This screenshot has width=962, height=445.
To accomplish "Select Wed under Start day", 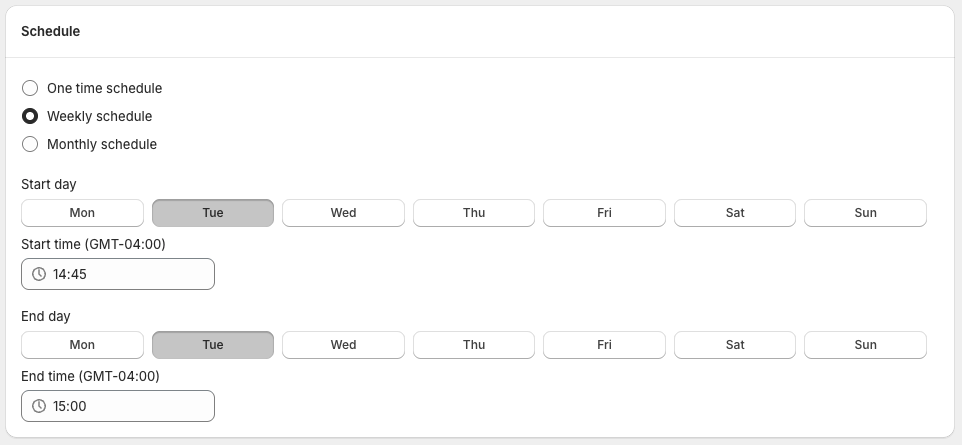I will [x=343, y=213].
